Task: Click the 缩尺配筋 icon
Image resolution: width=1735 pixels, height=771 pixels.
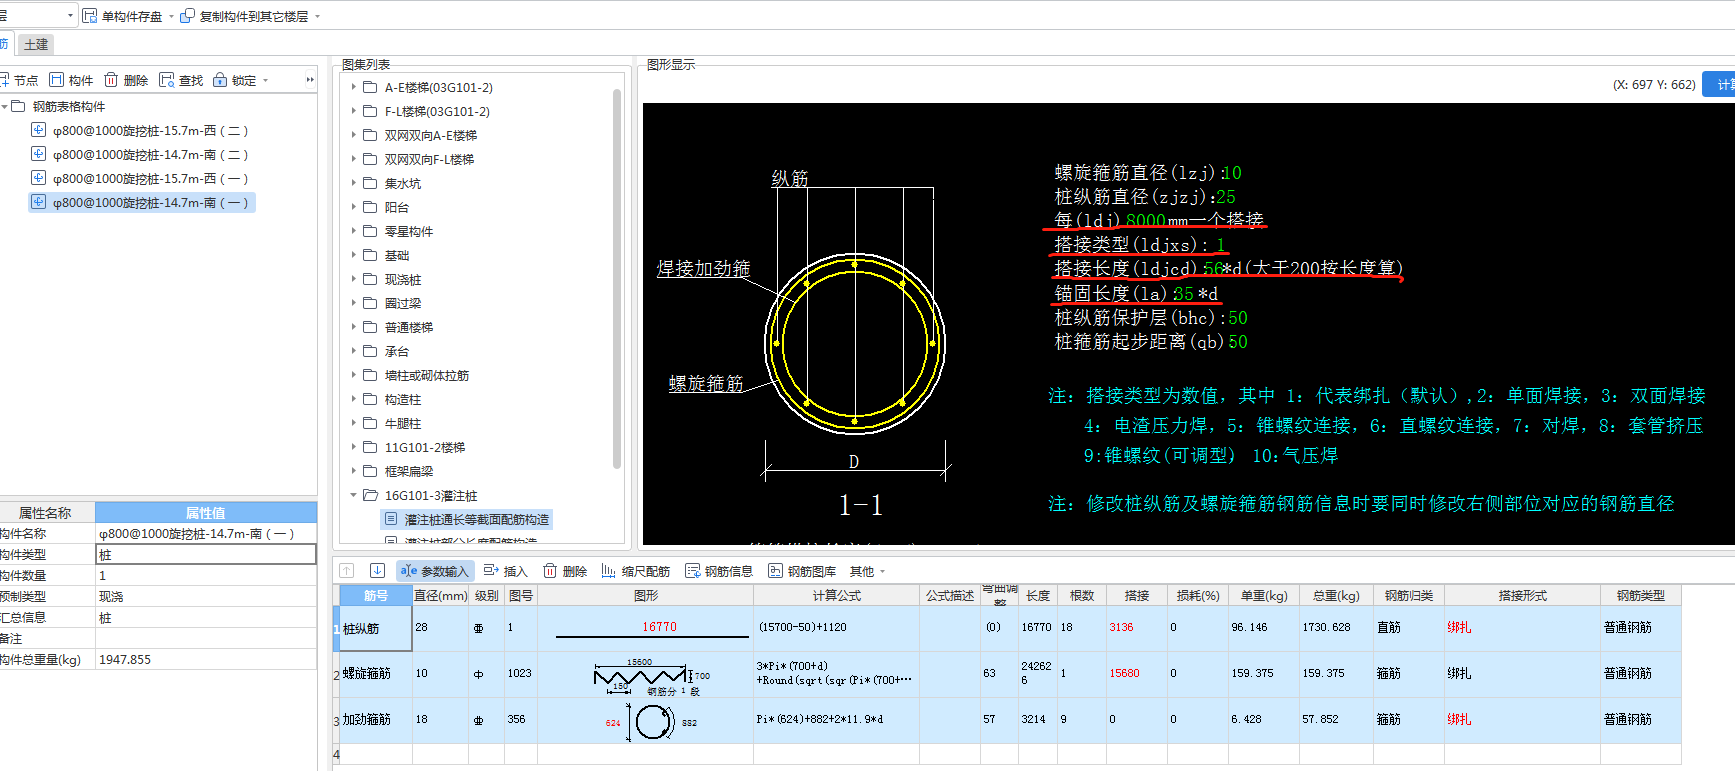Action: click(x=608, y=571)
